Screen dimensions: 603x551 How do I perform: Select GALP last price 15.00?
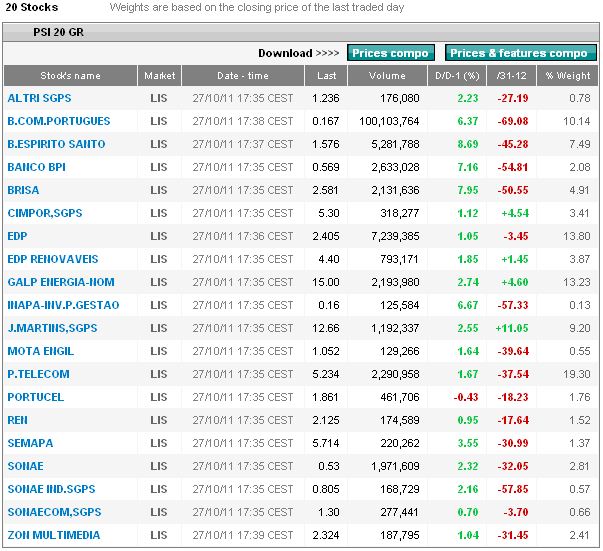point(326,282)
